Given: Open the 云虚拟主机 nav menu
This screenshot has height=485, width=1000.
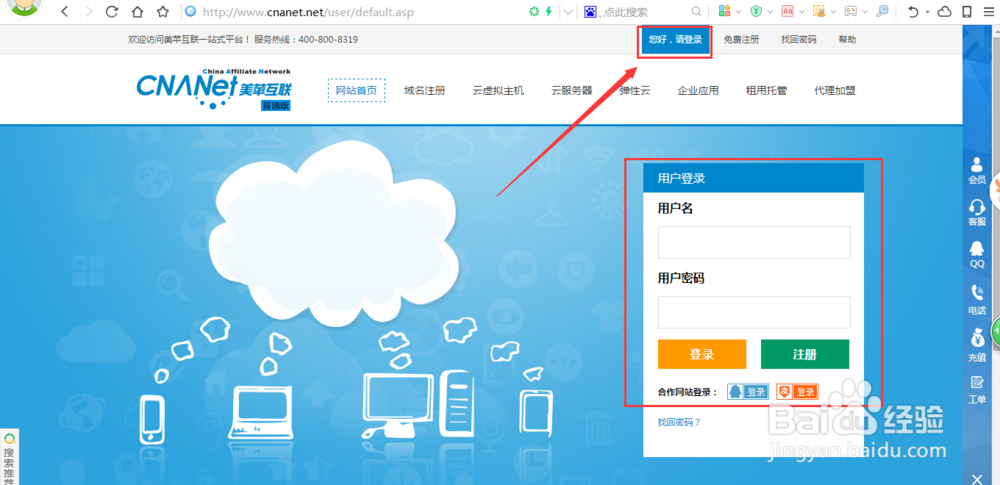Looking at the screenshot, I should click(x=498, y=91).
